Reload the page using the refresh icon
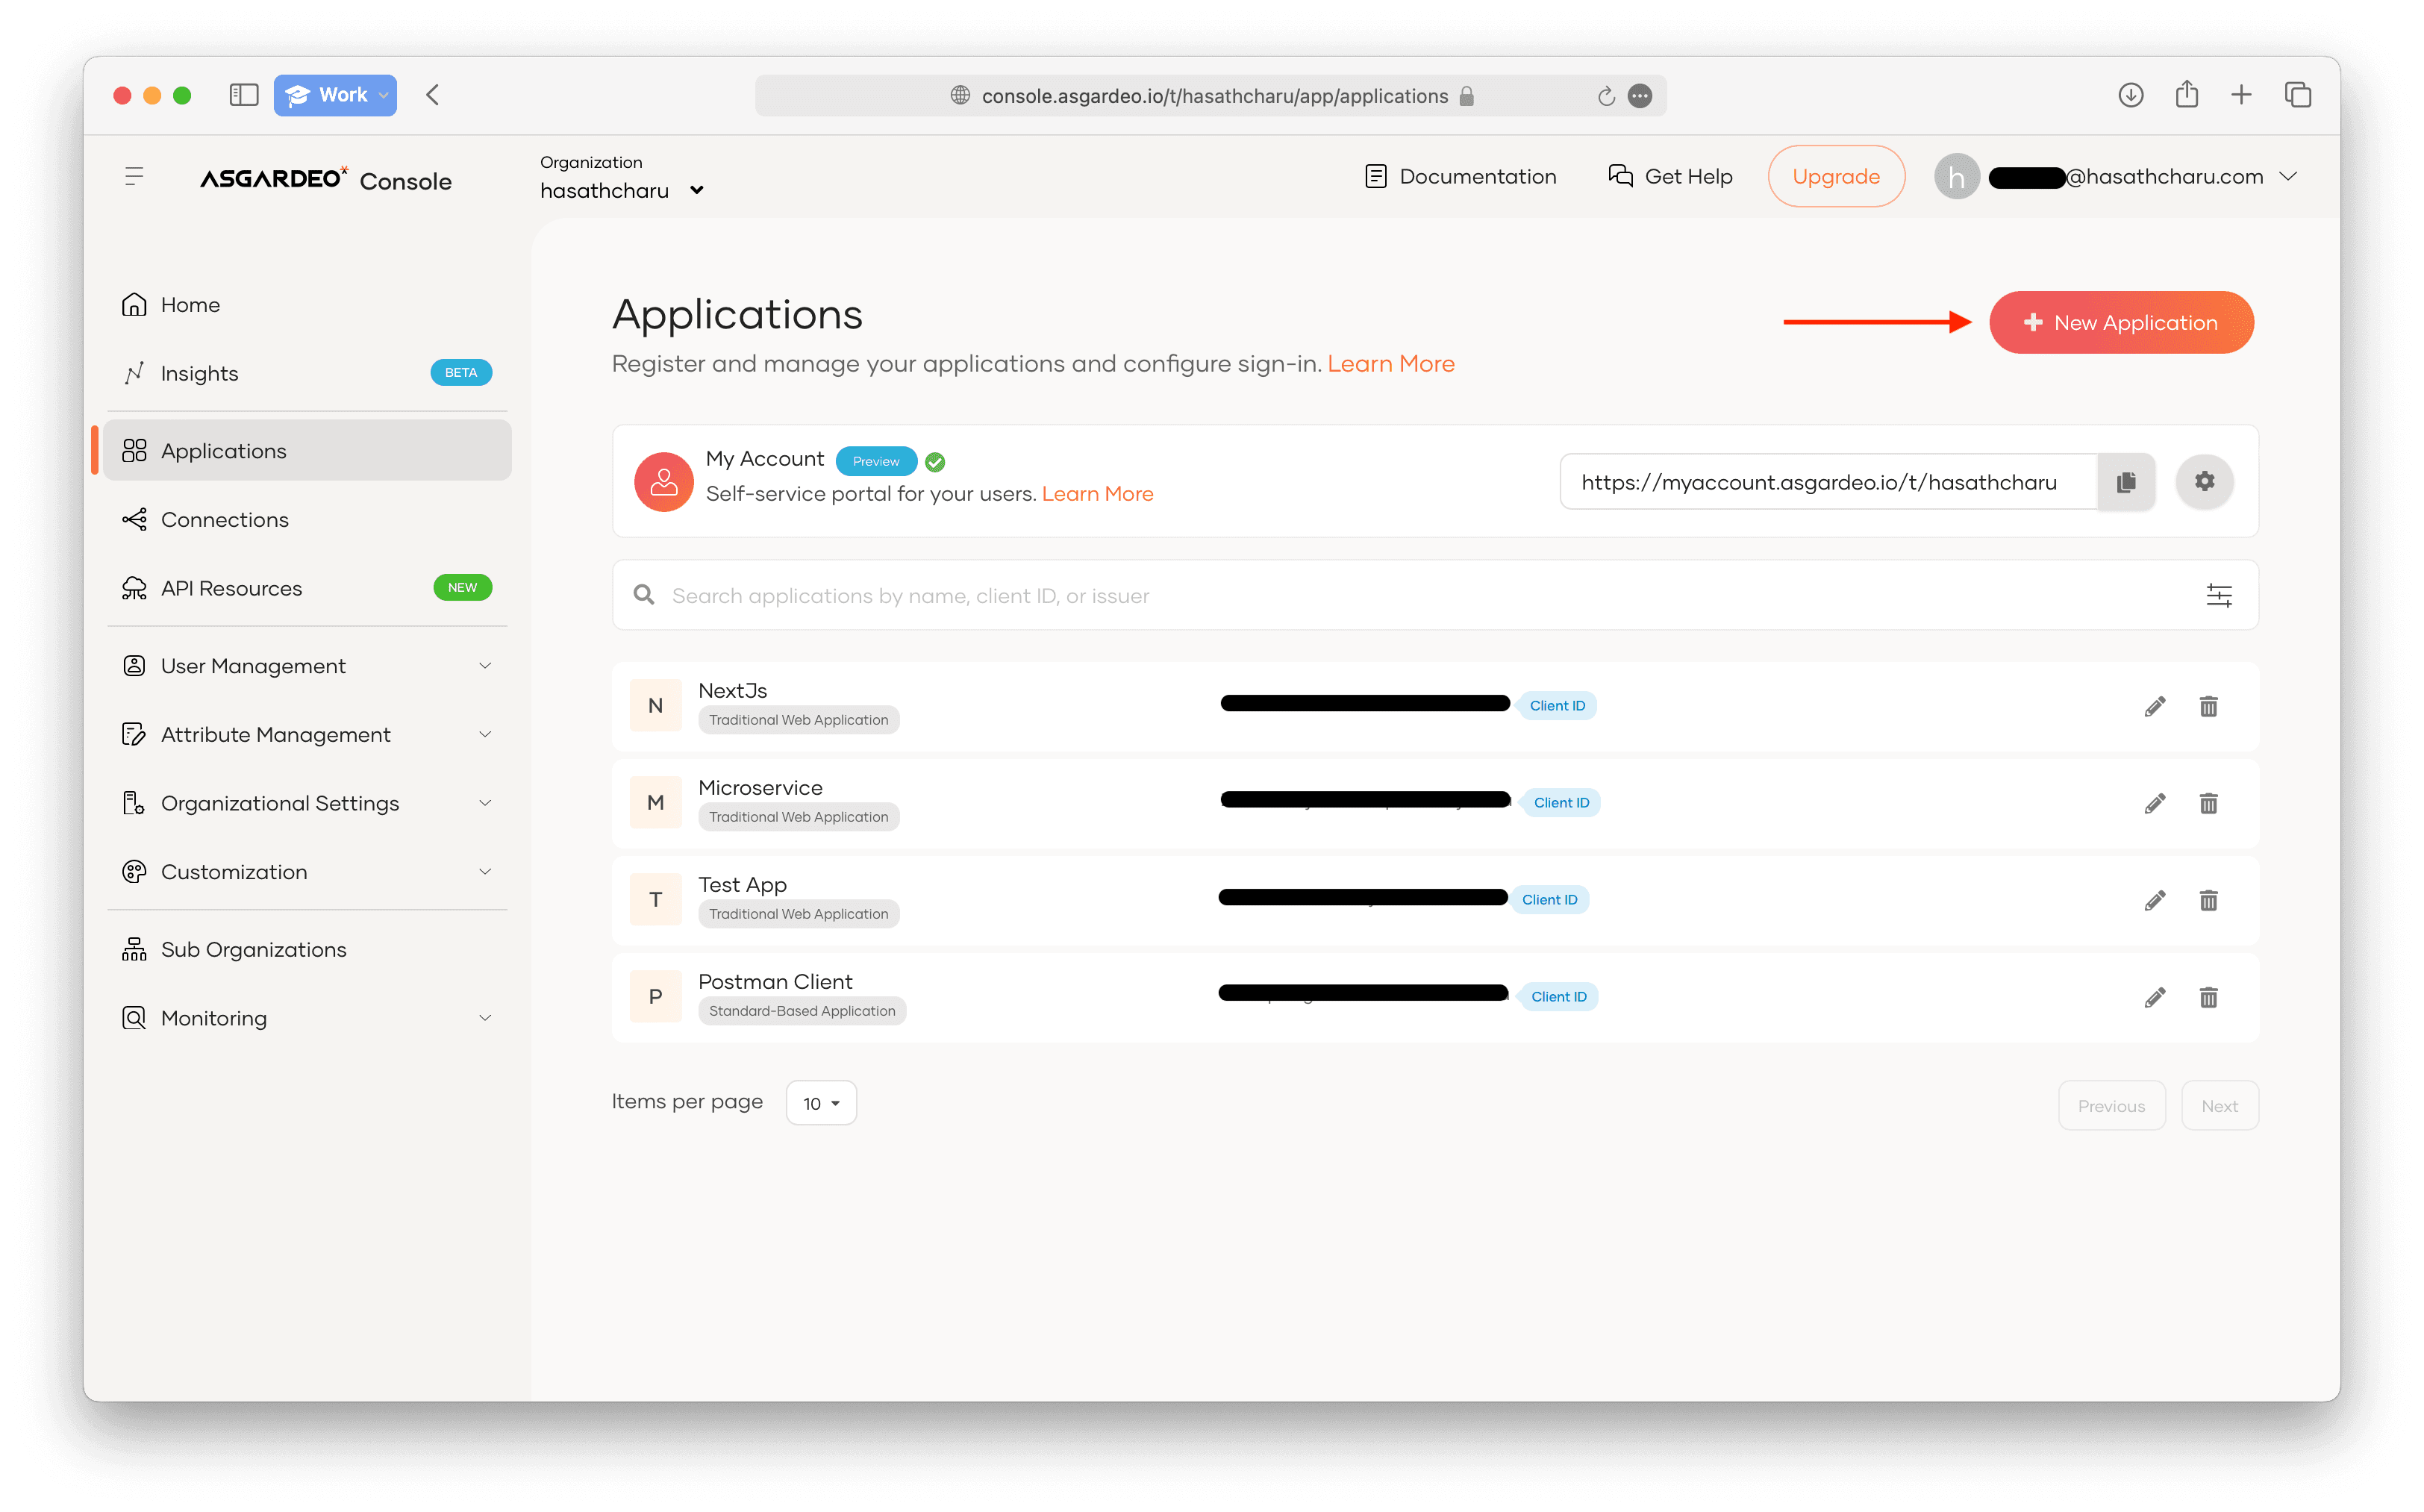The width and height of the screenshot is (2424, 1512). [1605, 96]
